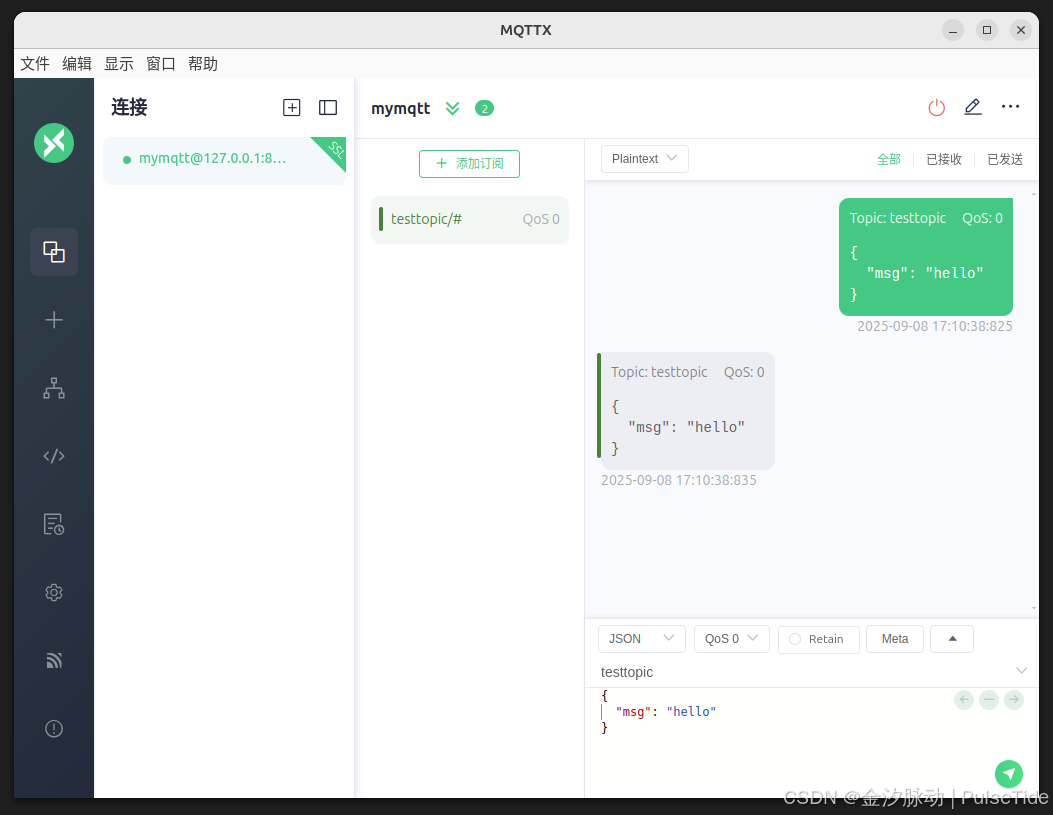Open the 文件 menu
The height and width of the screenshot is (815, 1053).
[35, 64]
